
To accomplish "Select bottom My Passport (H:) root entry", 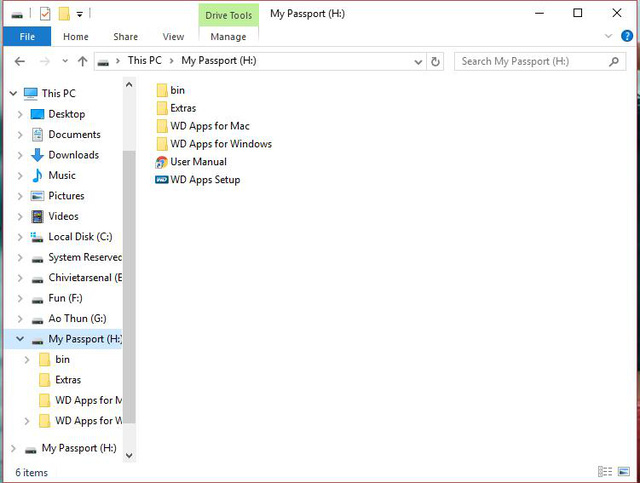I will [78, 448].
